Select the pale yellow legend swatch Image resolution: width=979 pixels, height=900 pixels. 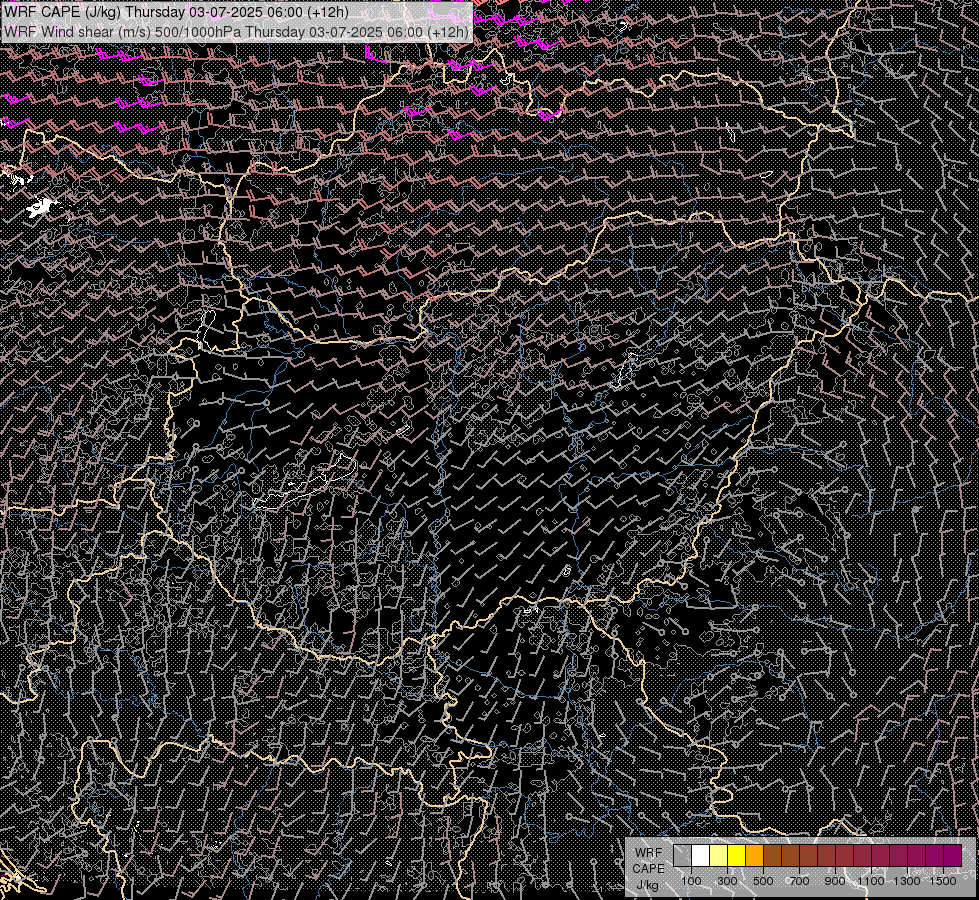pyautogui.click(x=719, y=855)
